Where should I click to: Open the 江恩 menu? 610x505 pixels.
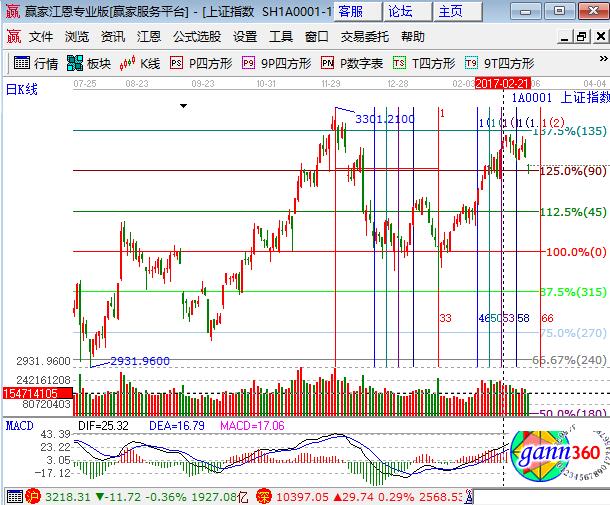point(148,37)
